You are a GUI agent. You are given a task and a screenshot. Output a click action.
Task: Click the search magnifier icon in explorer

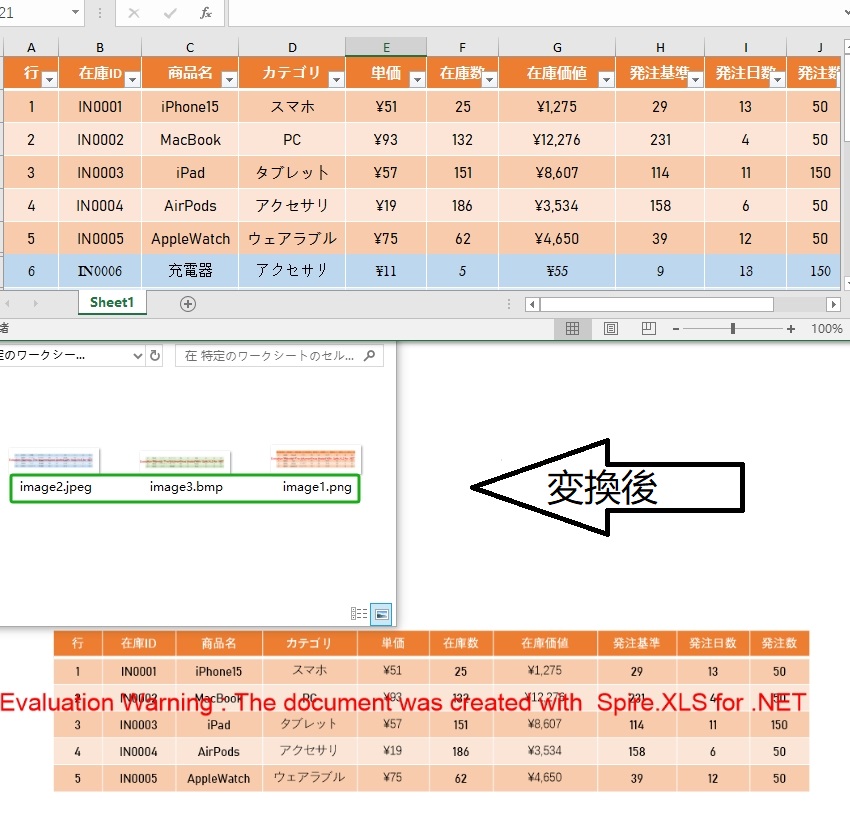[370, 355]
